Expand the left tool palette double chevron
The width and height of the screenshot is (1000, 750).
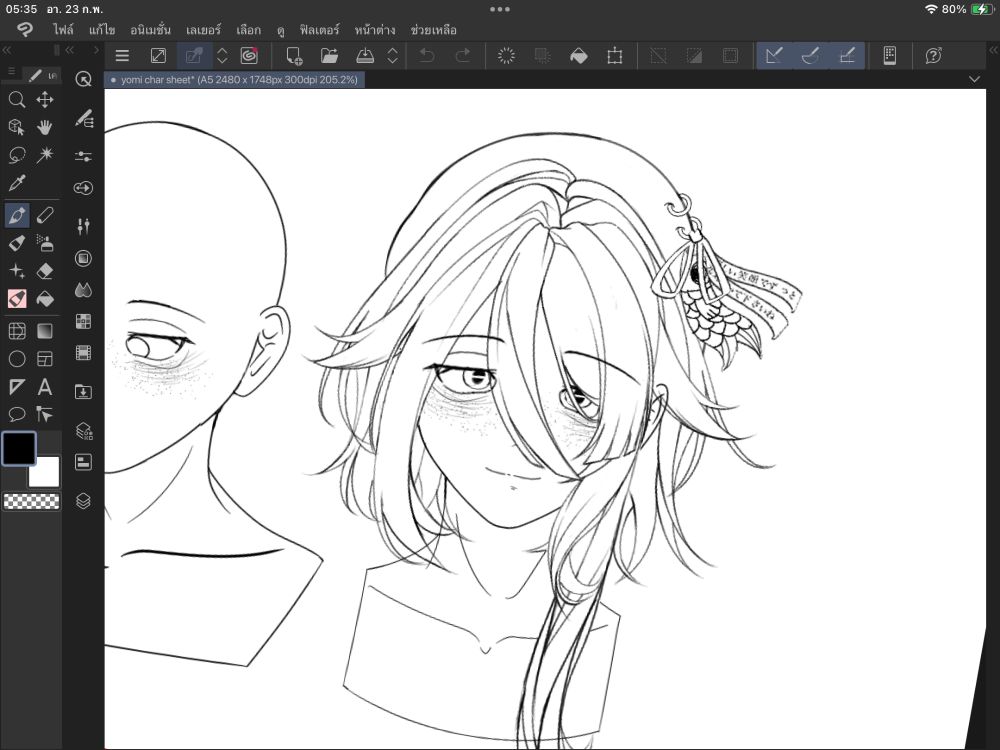[7, 50]
